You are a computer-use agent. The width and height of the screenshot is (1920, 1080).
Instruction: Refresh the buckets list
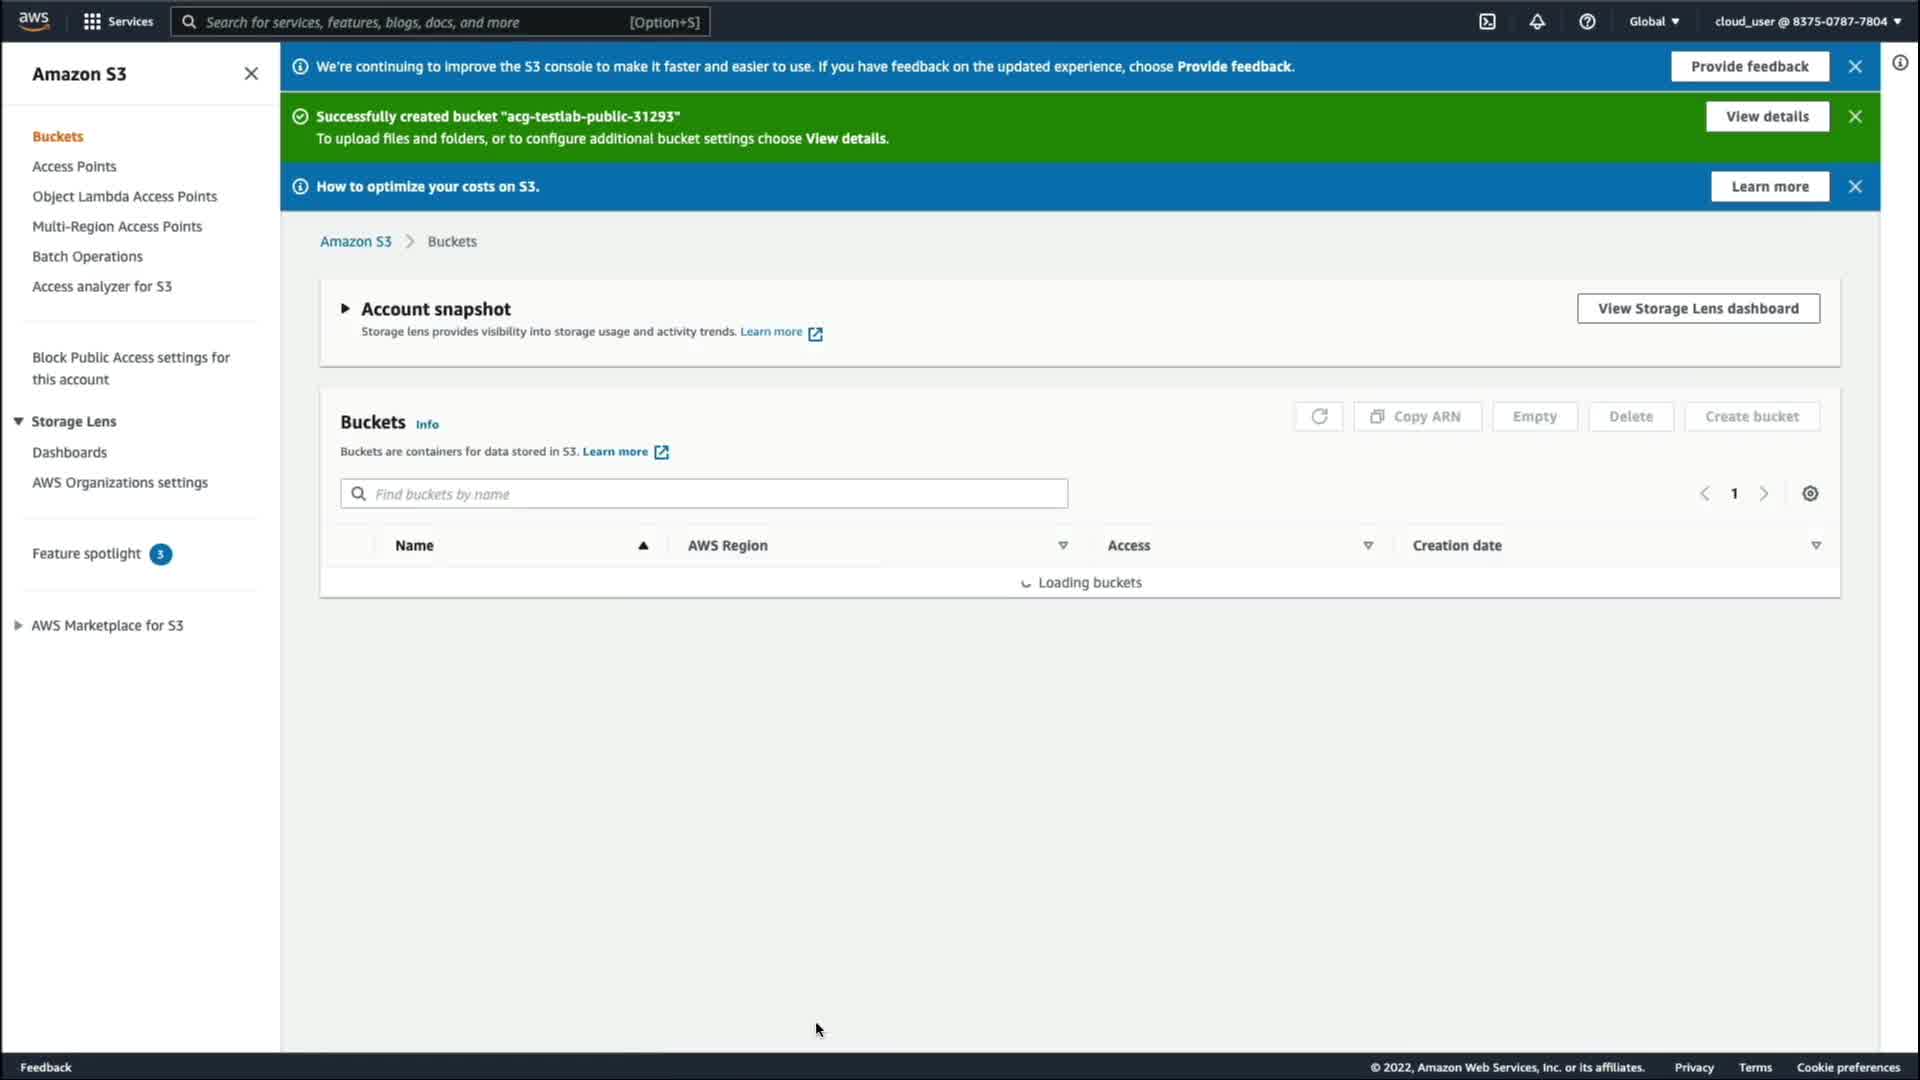[x=1319, y=416]
